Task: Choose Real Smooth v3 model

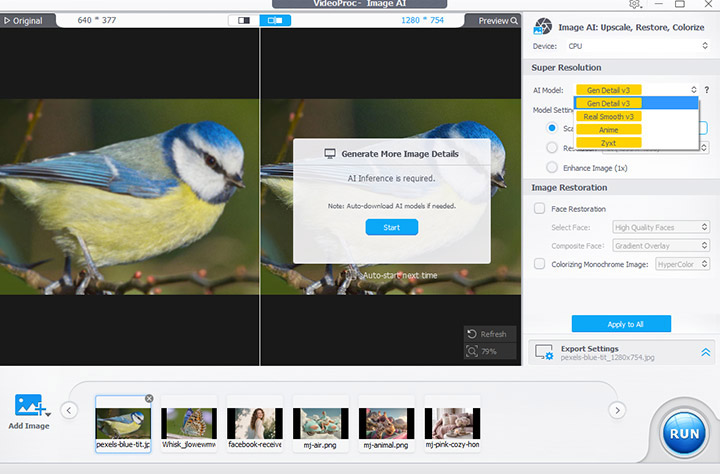Action: (636, 117)
